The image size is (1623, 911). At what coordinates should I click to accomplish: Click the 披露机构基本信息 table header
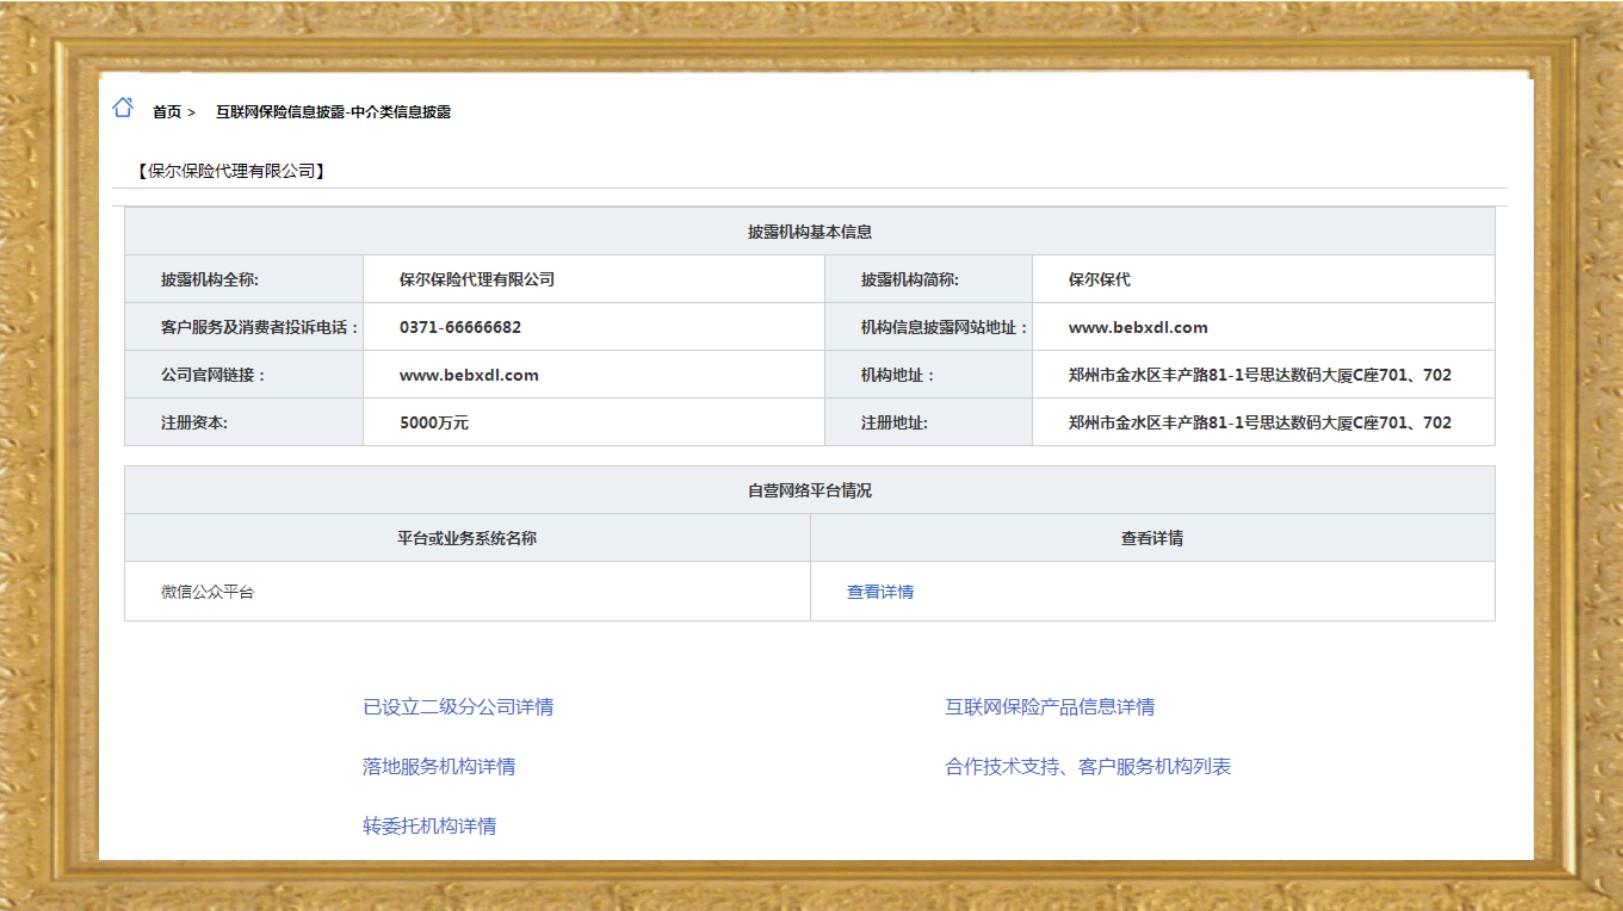(x=809, y=232)
